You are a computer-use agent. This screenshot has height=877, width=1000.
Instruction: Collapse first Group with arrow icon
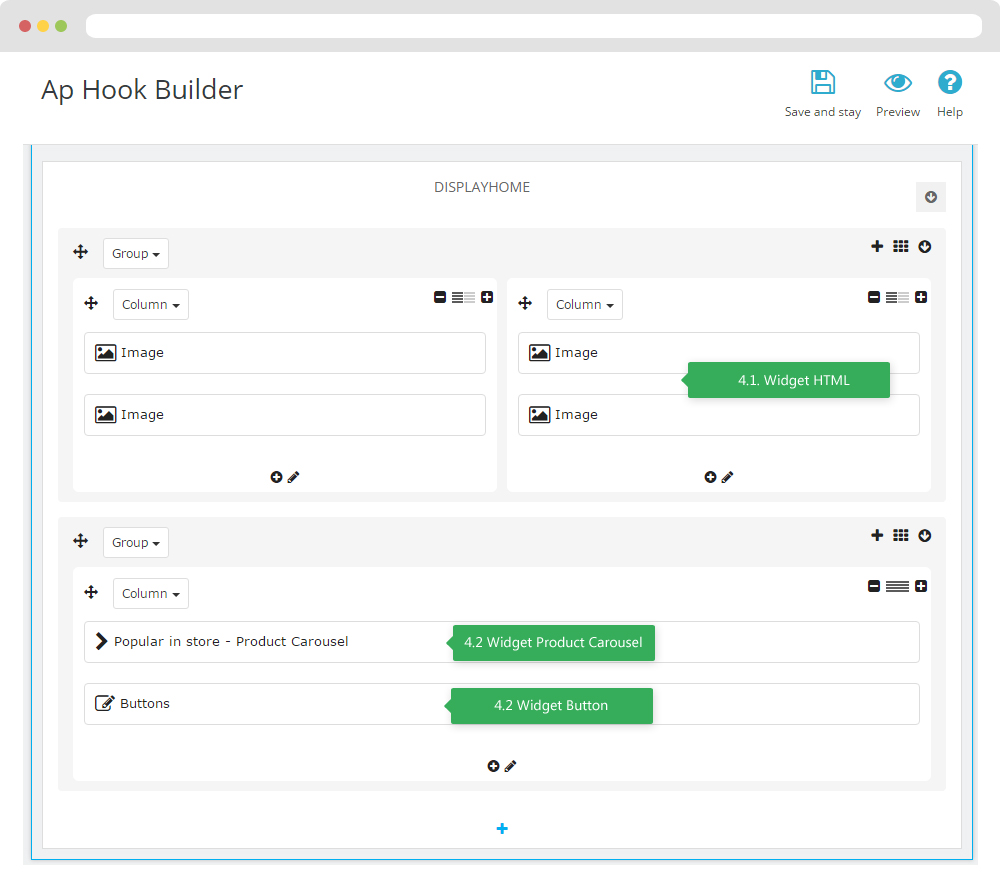[925, 246]
